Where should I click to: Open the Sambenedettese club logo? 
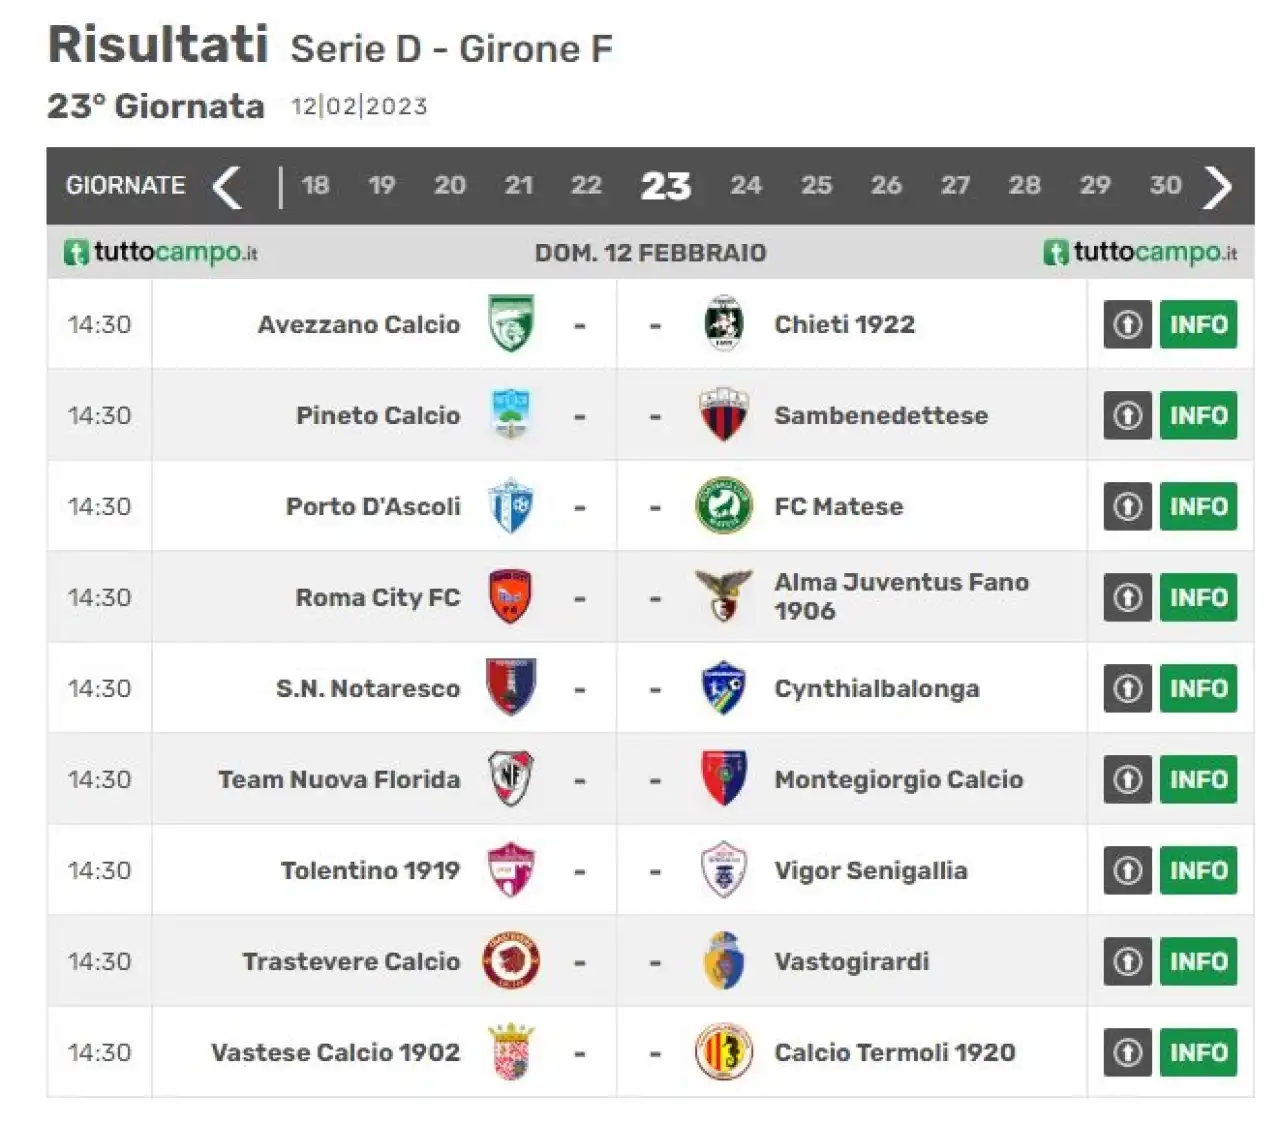[x=723, y=414]
